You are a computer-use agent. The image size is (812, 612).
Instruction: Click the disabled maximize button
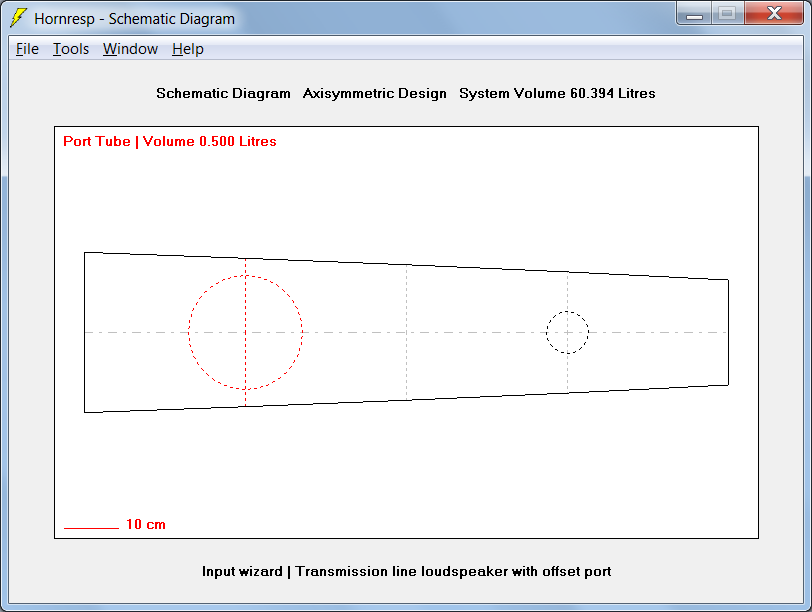pyautogui.click(x=728, y=13)
